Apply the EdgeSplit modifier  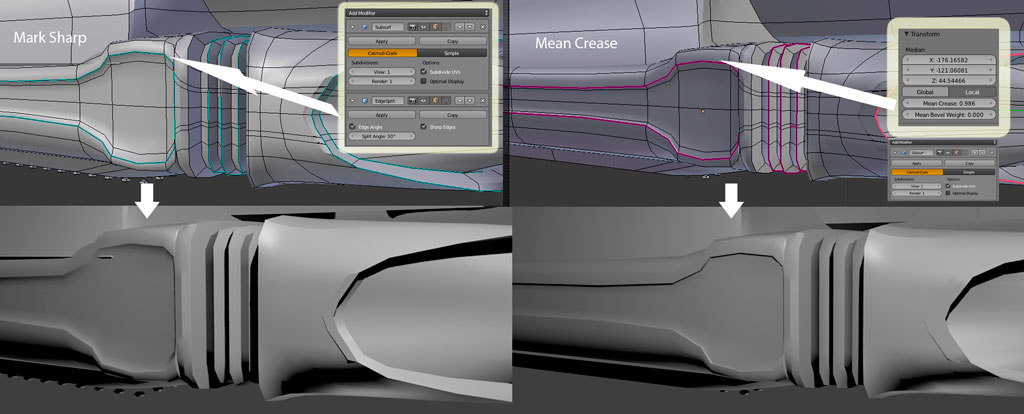click(382, 115)
